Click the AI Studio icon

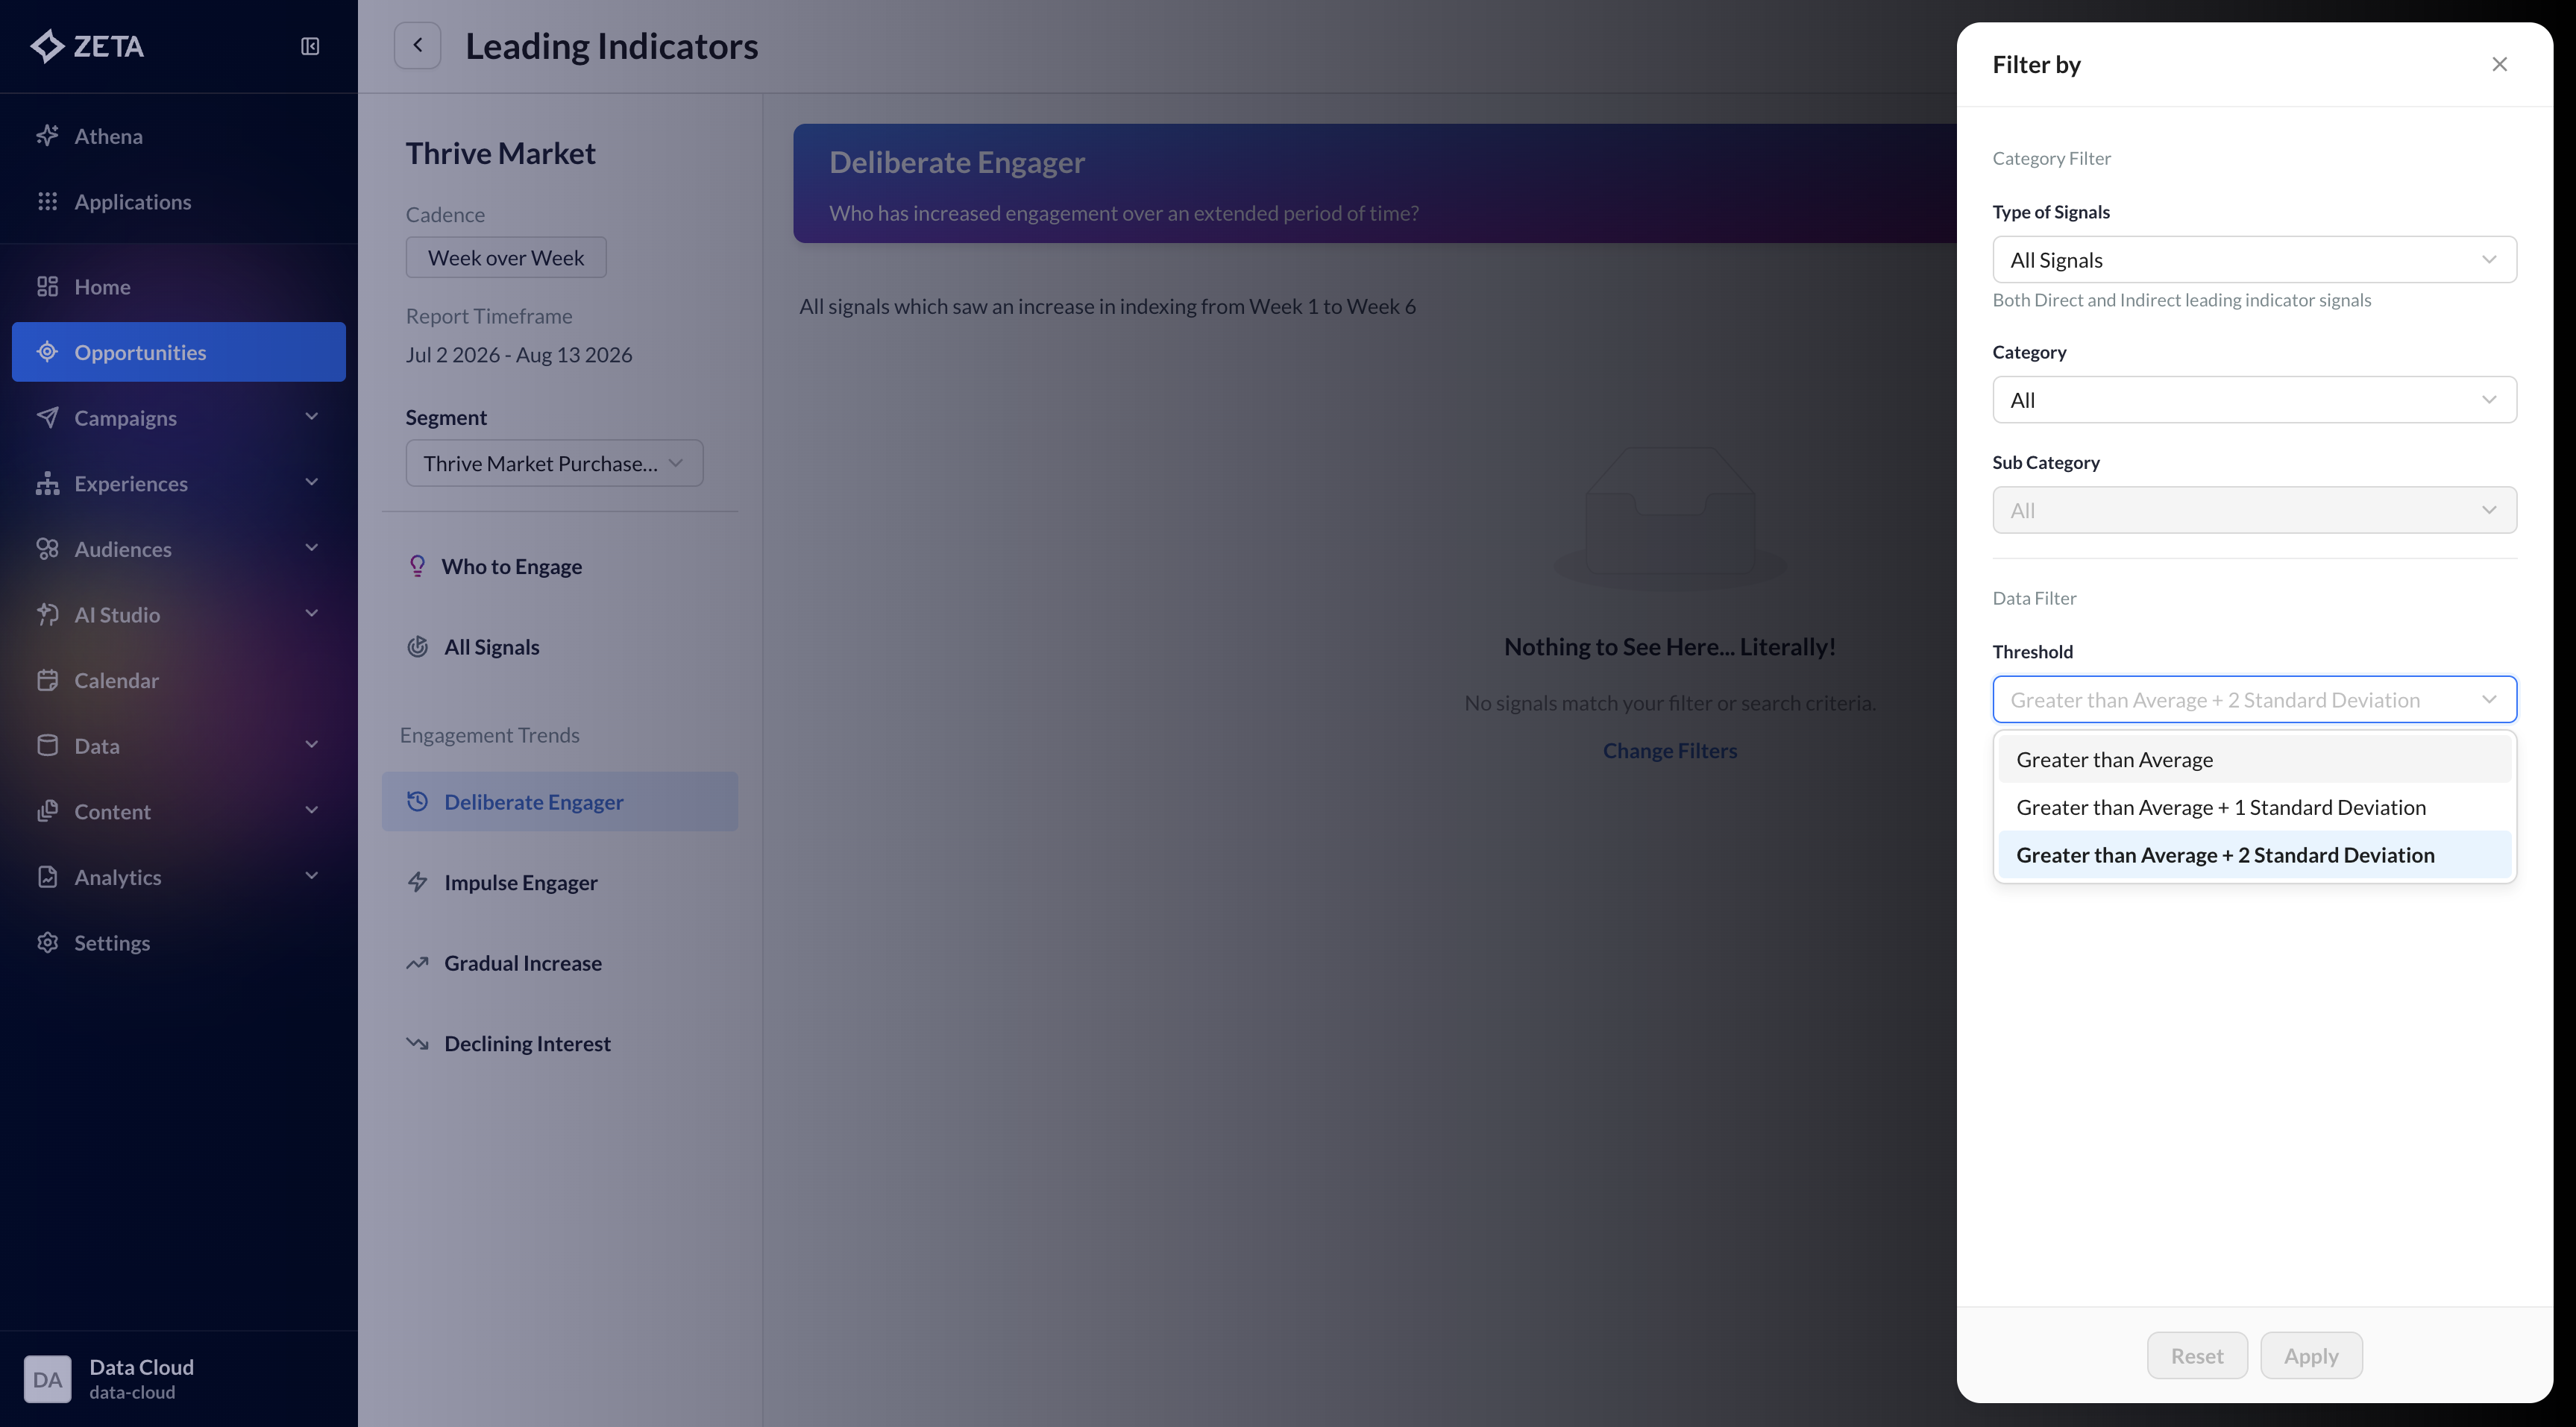tap(47, 614)
